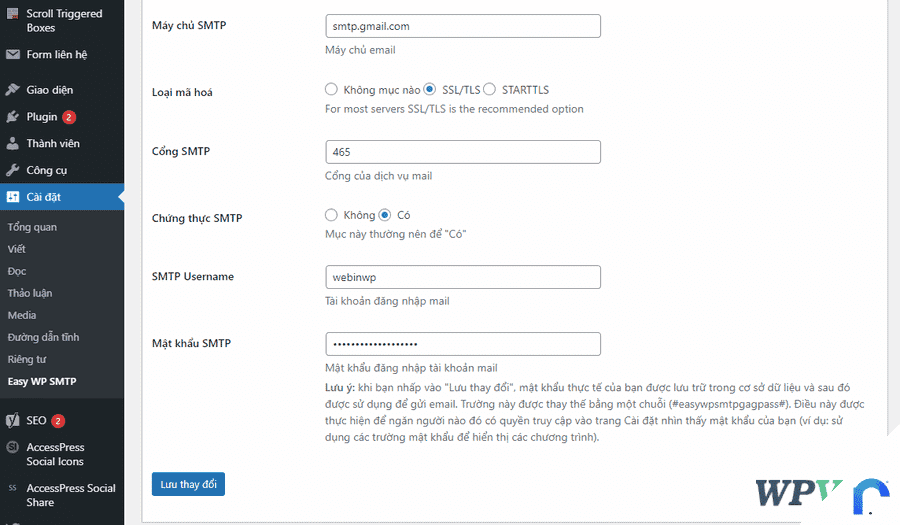Viewport: 900px width, 525px height.
Task: Click the Yoast SEO icon
Action: pos(13,421)
